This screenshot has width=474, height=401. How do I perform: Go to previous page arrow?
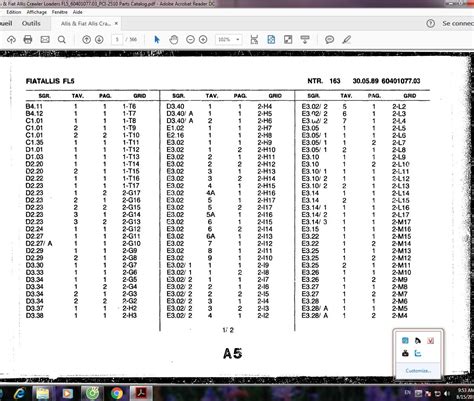(86, 40)
